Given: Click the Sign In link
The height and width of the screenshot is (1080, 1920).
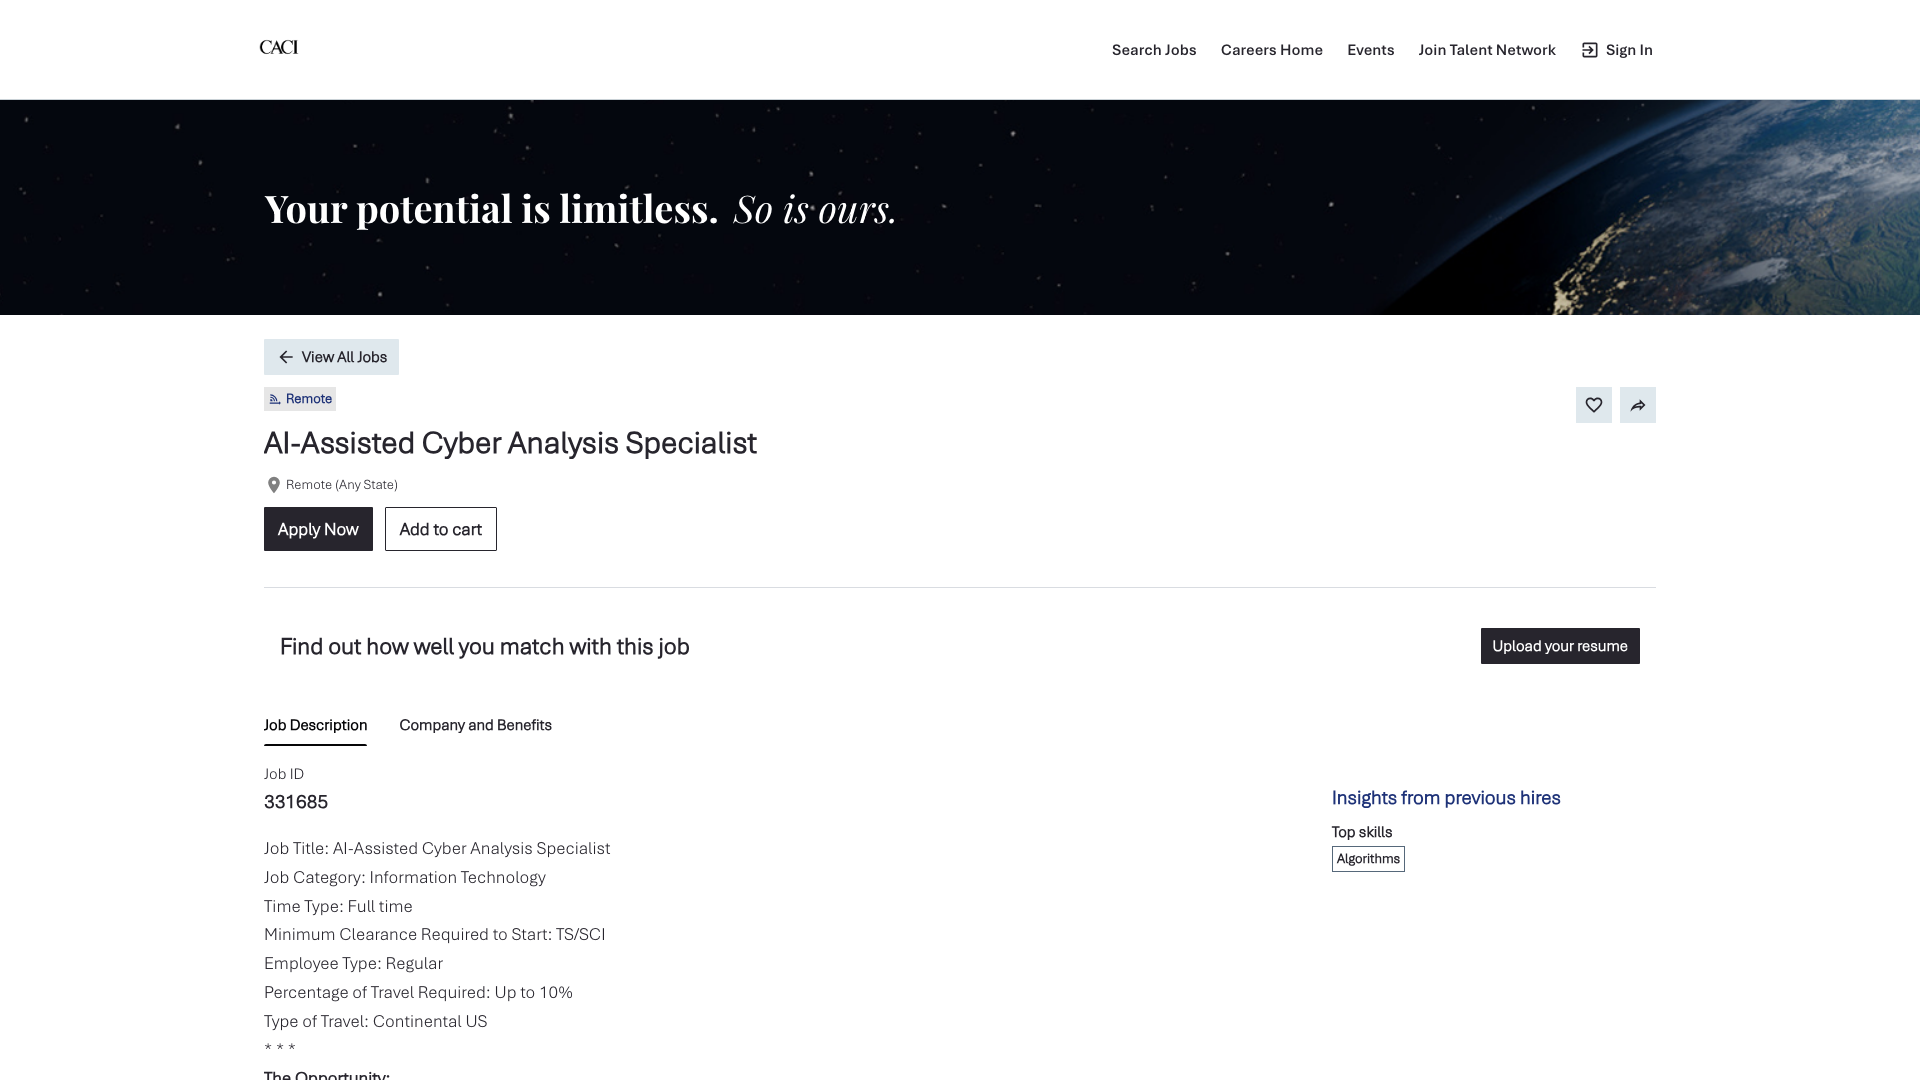Looking at the screenshot, I should [x=1617, y=50].
